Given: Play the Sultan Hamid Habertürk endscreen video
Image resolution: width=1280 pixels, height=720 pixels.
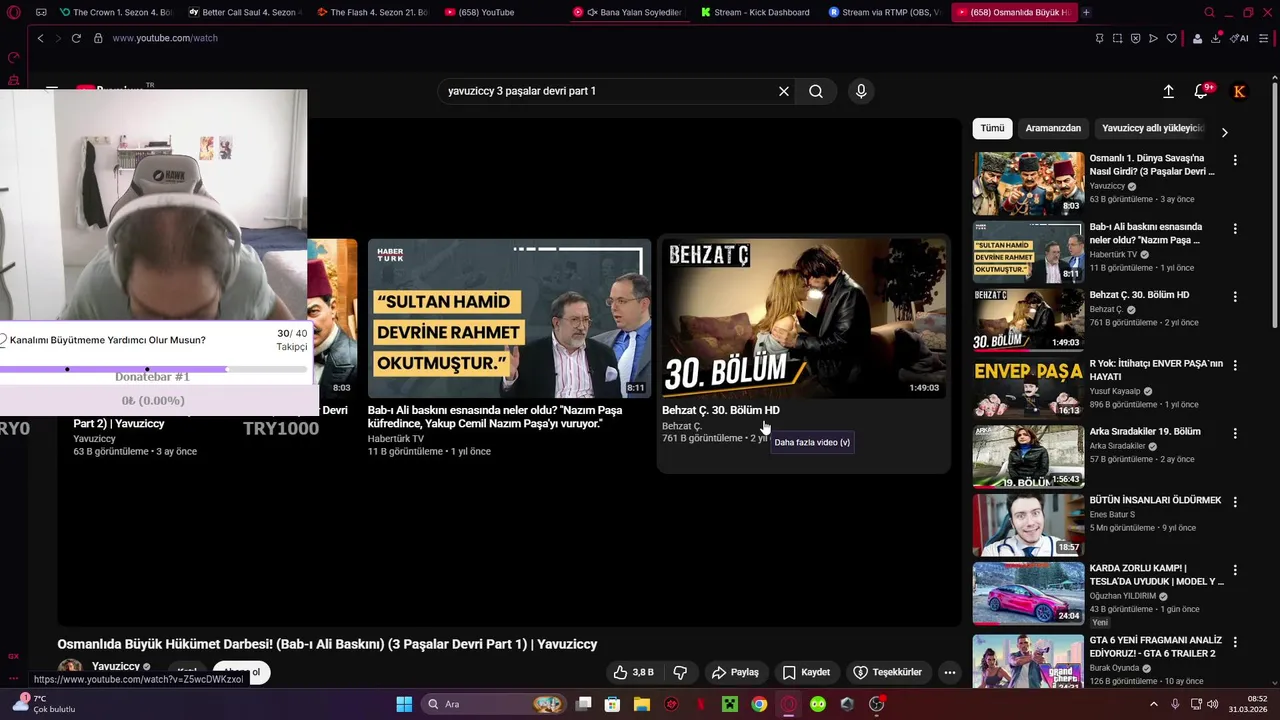Looking at the screenshot, I should pos(509,318).
